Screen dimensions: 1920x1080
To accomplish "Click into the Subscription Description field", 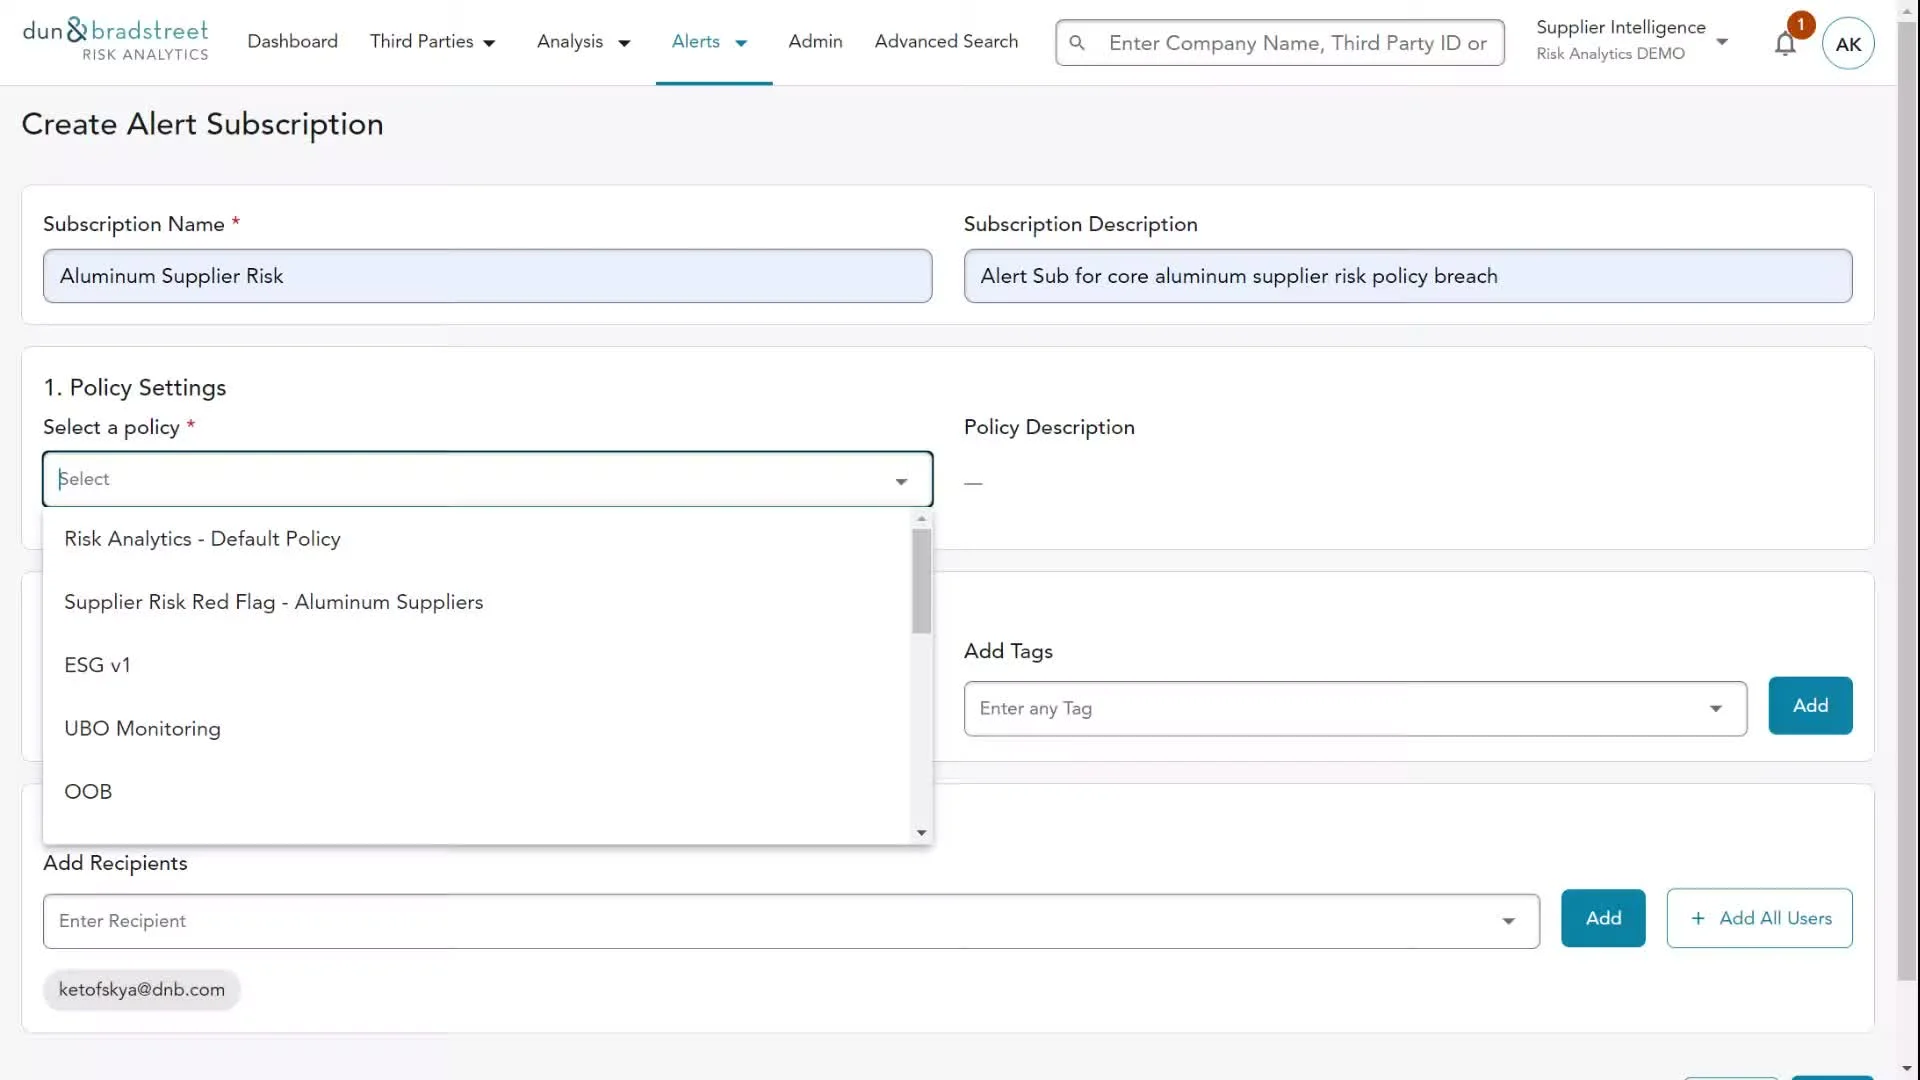I will (x=1407, y=276).
